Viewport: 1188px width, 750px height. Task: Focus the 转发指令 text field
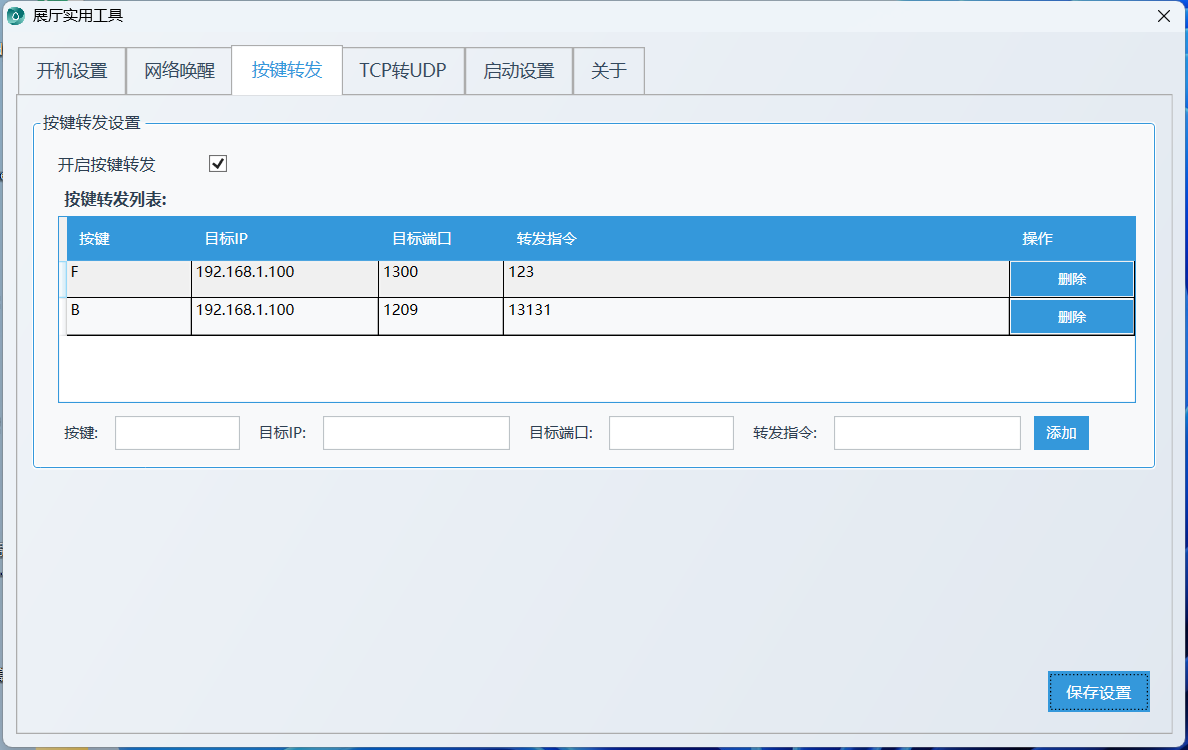click(x=927, y=433)
